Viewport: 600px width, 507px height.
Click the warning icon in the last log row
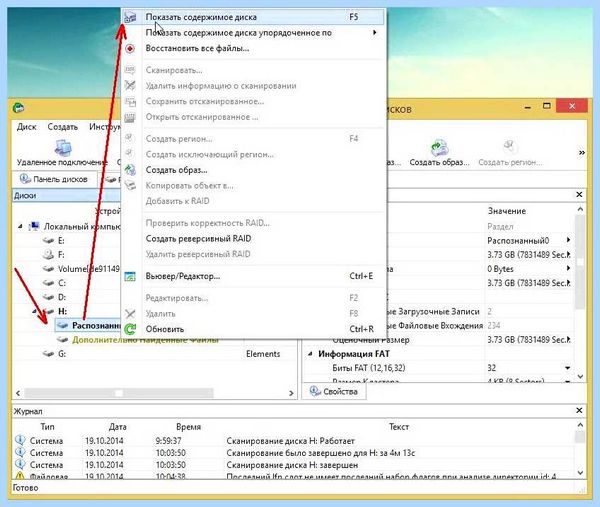(x=20, y=476)
